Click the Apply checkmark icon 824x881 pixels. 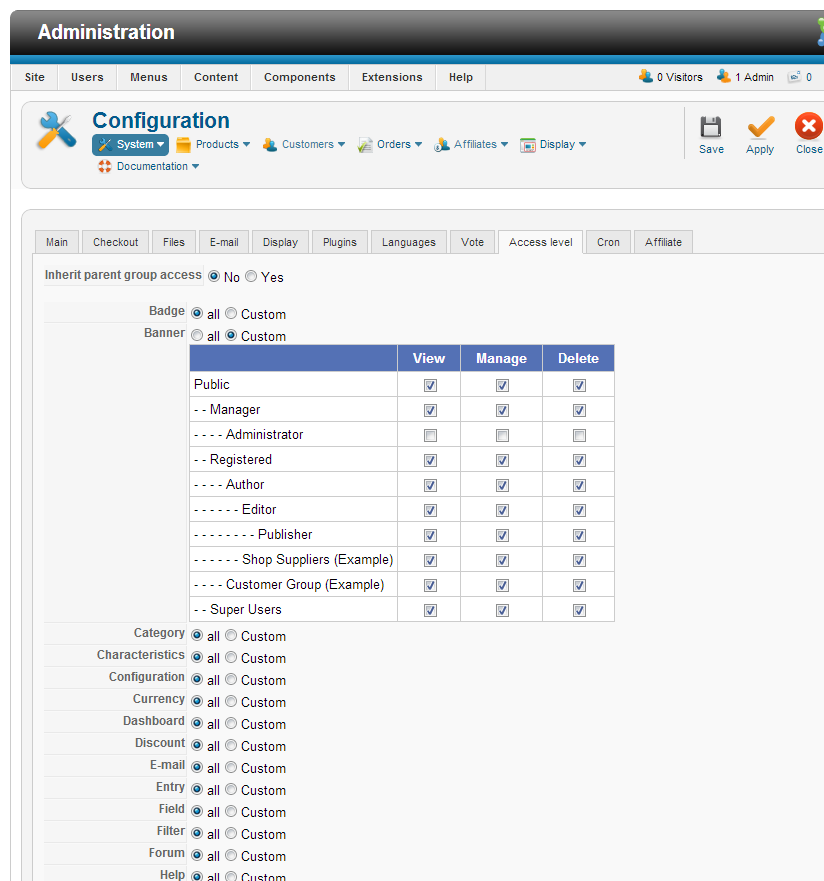pyautogui.click(x=761, y=127)
